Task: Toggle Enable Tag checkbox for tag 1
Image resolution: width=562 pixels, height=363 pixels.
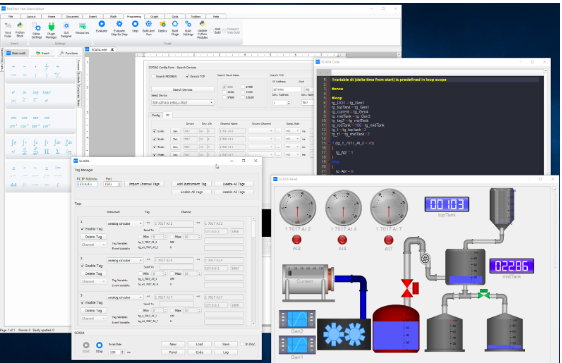Action: 82,229
